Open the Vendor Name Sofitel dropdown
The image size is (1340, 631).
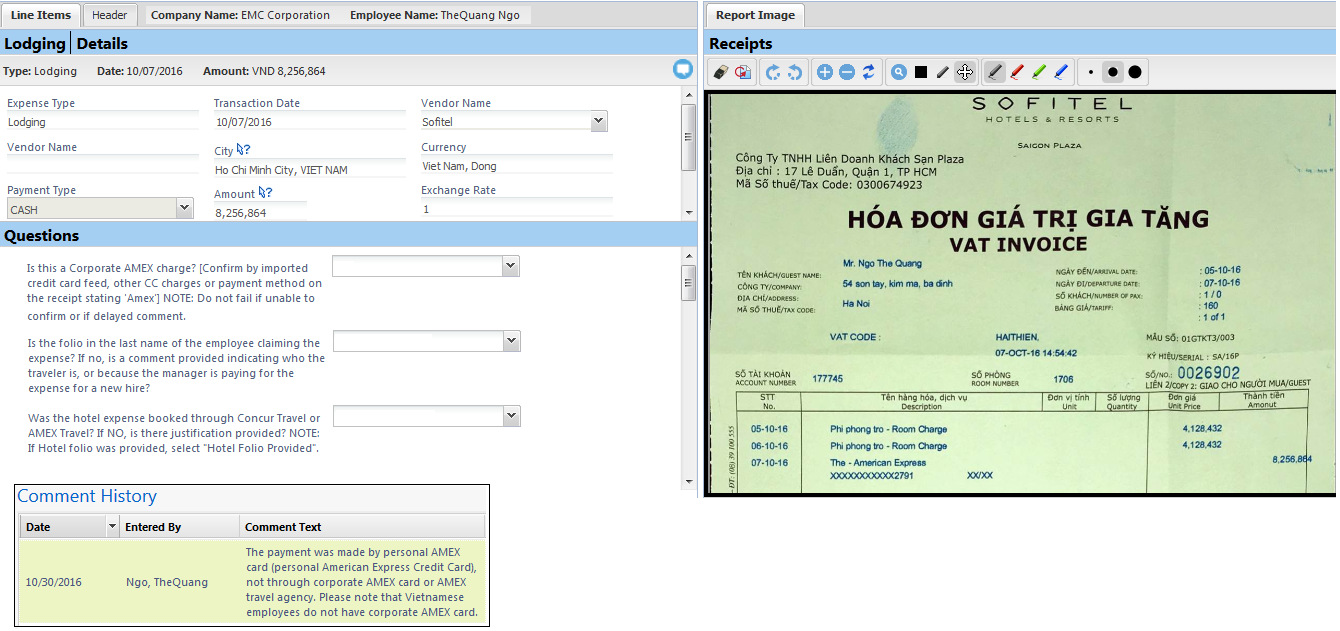598,122
